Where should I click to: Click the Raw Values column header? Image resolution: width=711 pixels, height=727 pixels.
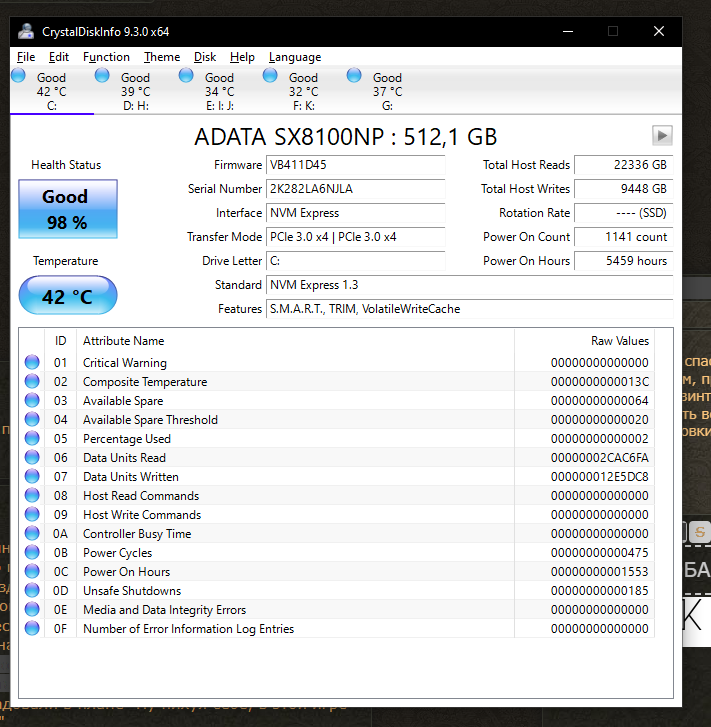(x=620, y=341)
